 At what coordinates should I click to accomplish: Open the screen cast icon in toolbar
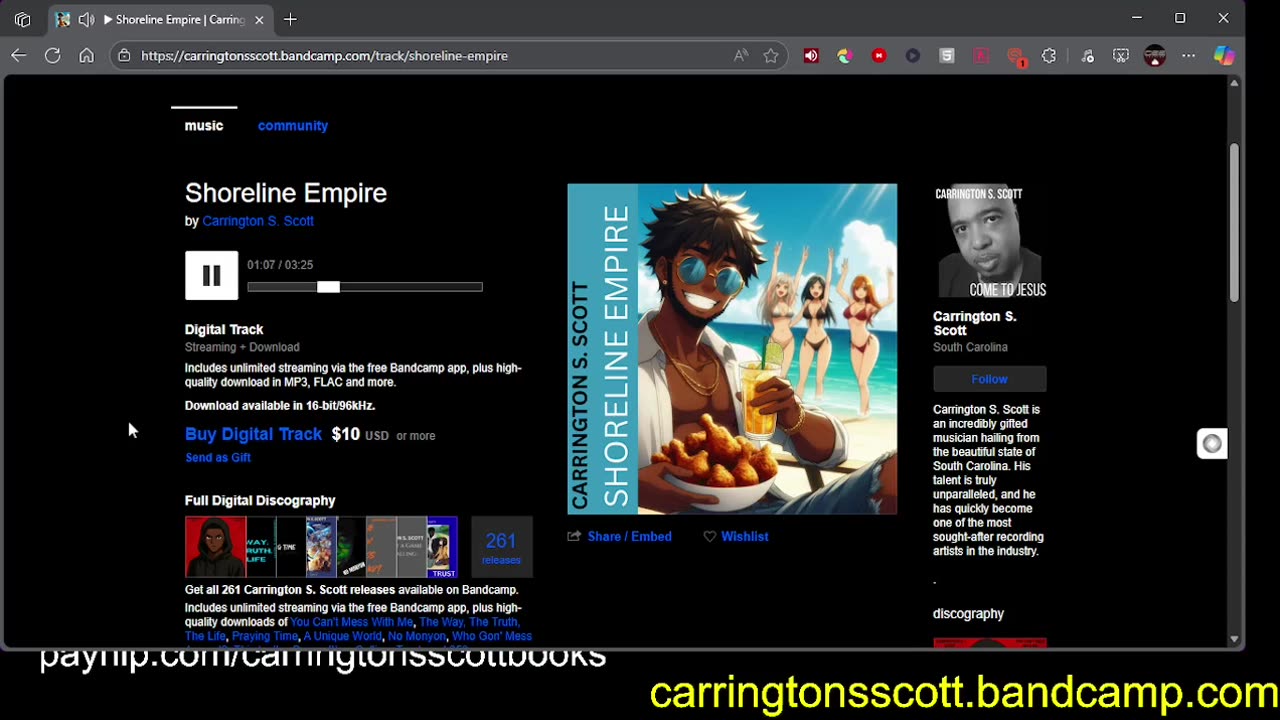(x=1121, y=56)
